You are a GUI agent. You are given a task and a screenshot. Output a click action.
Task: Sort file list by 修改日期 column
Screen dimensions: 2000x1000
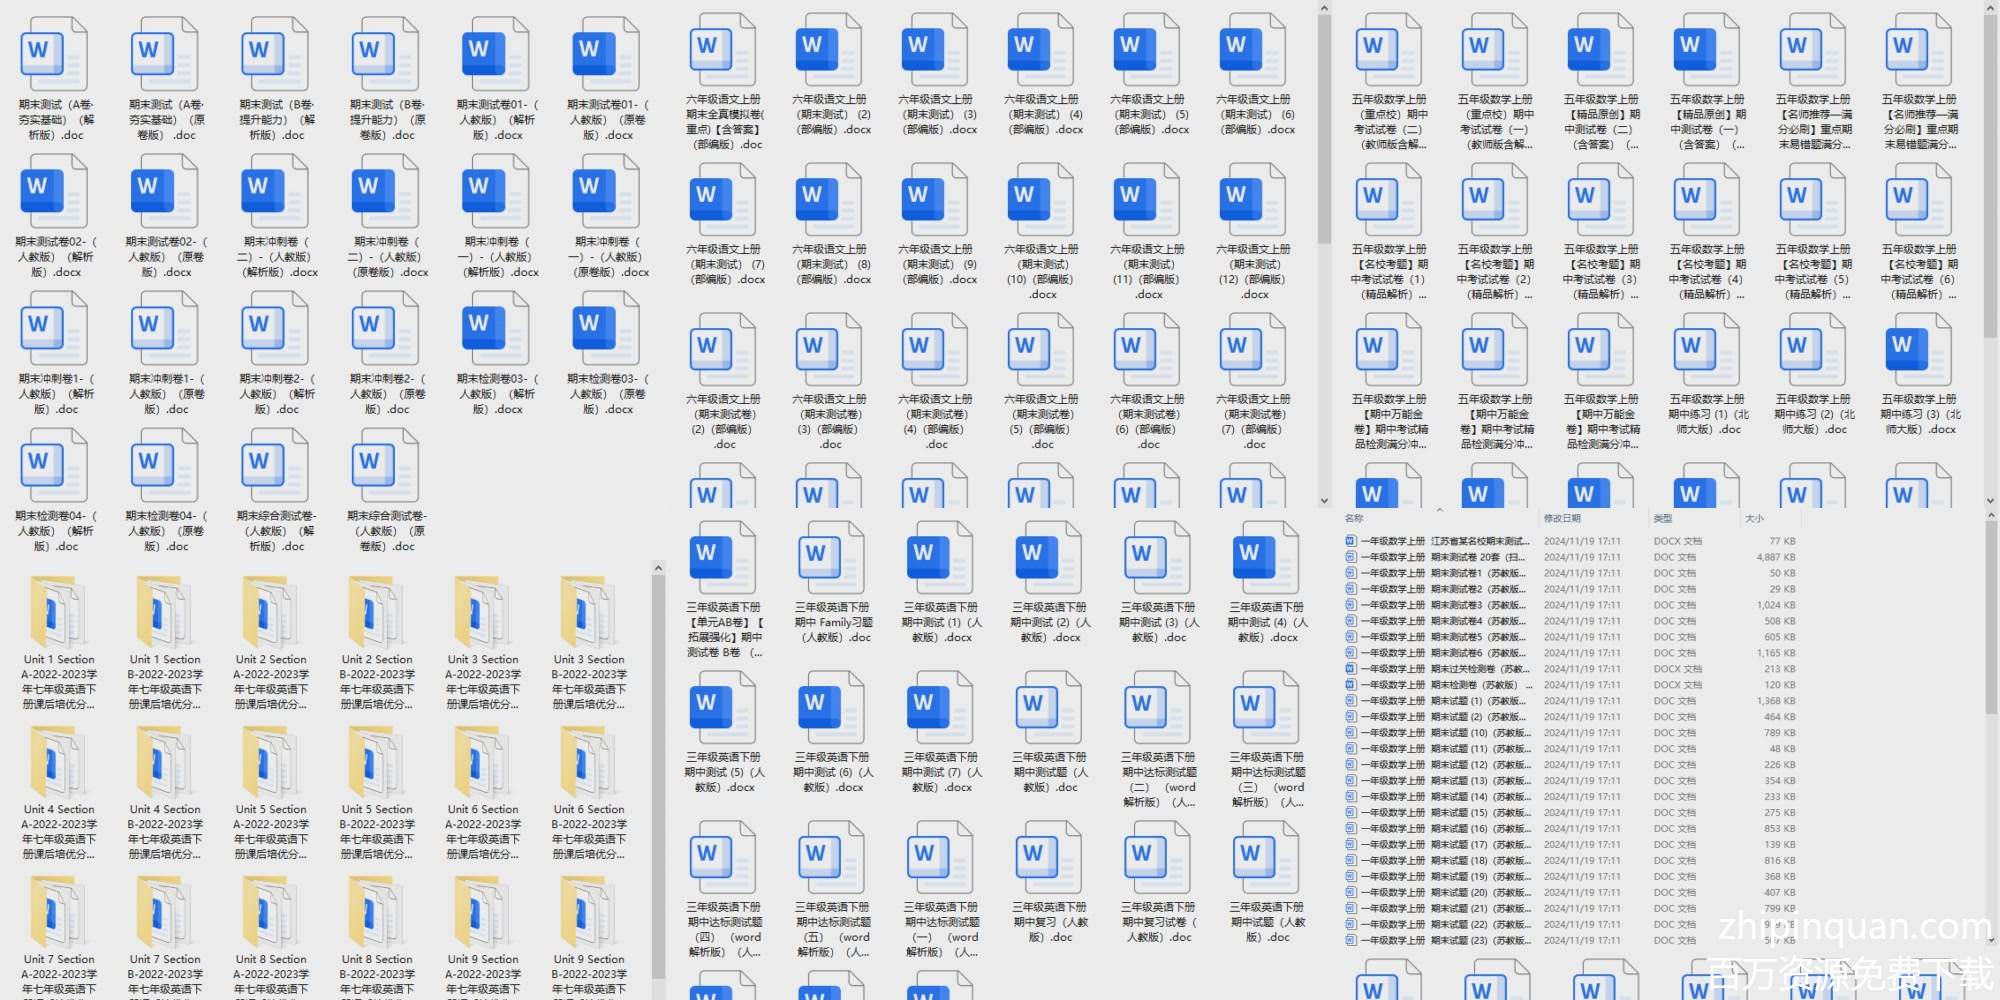1562,518
